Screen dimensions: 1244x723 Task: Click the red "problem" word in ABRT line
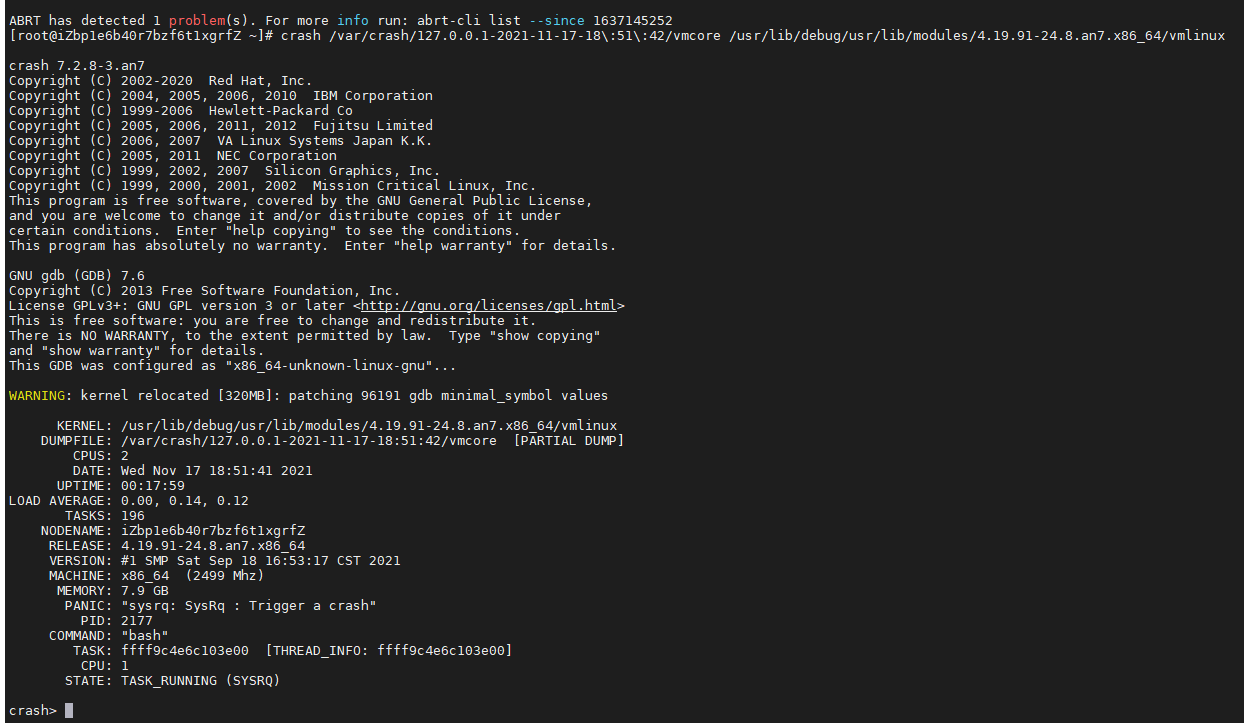coord(196,20)
